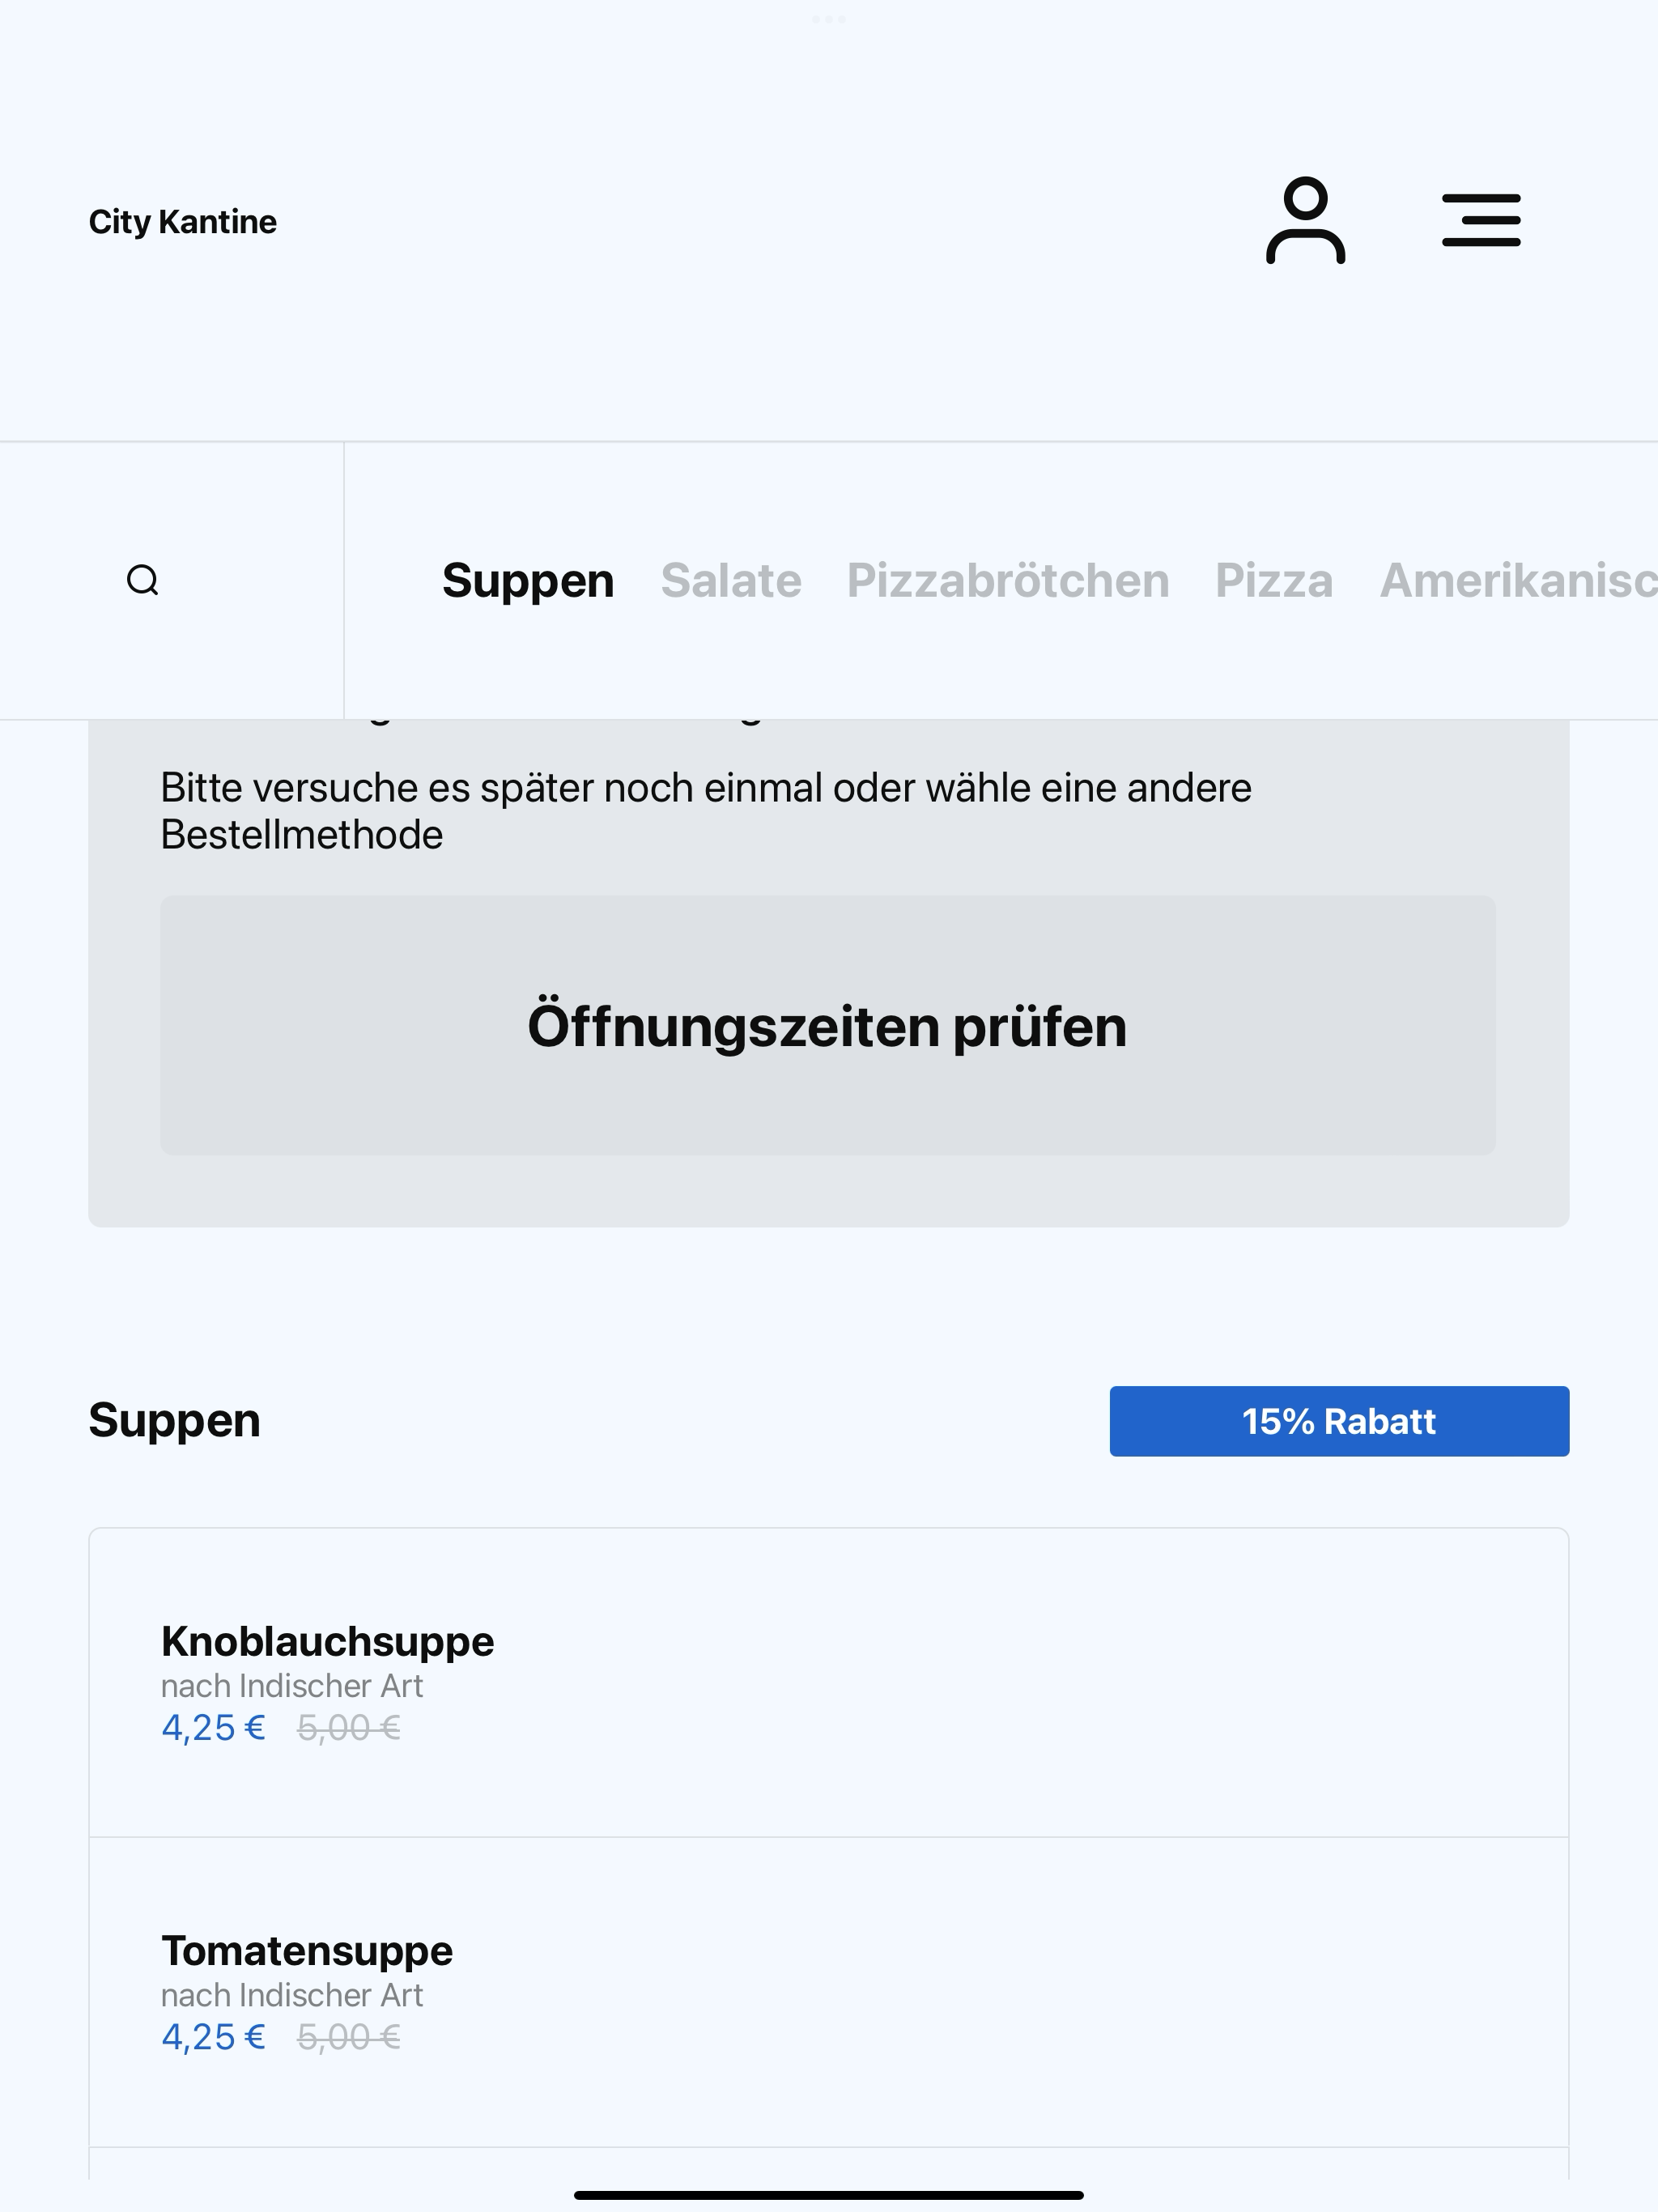Viewport: 1658px width, 2212px height.
Task: Click the Öffnungszeiten prüfen button
Action: coord(828,1025)
